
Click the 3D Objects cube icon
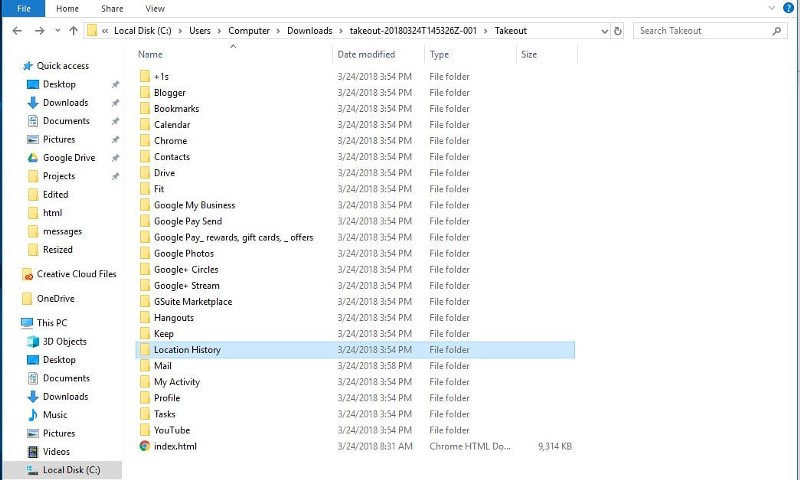tap(33, 341)
